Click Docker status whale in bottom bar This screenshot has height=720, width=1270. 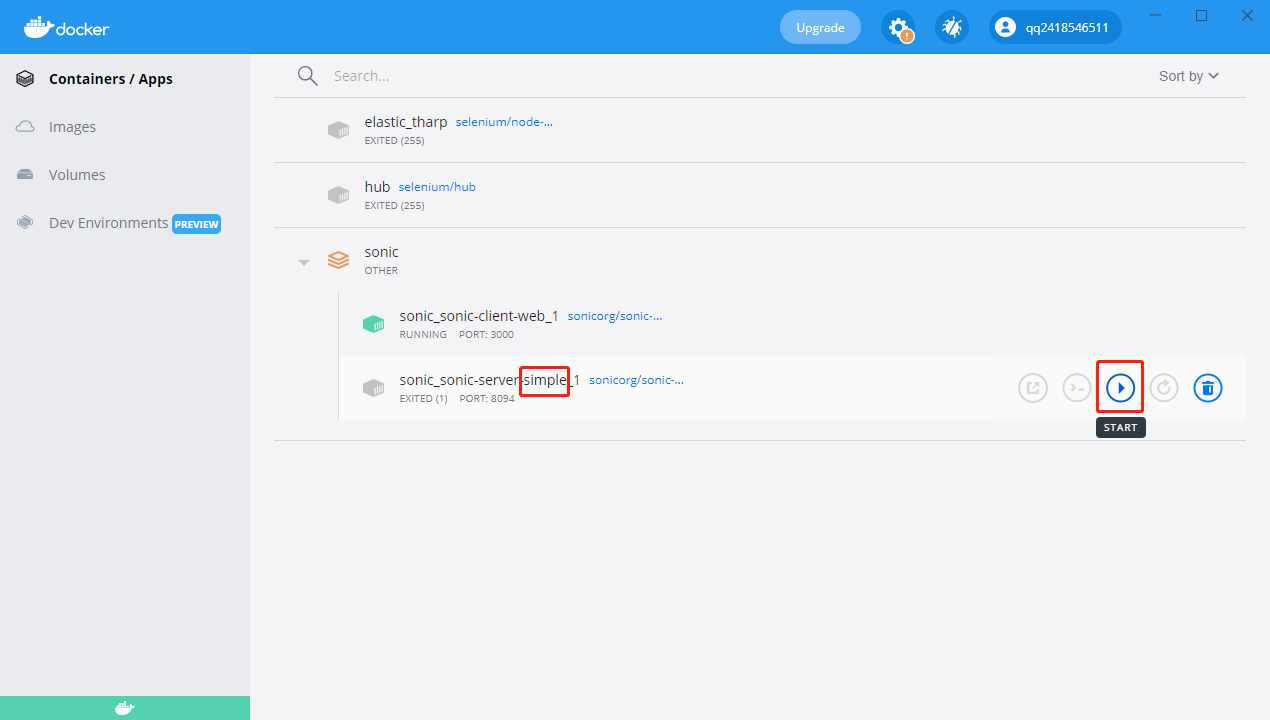[x=125, y=708]
